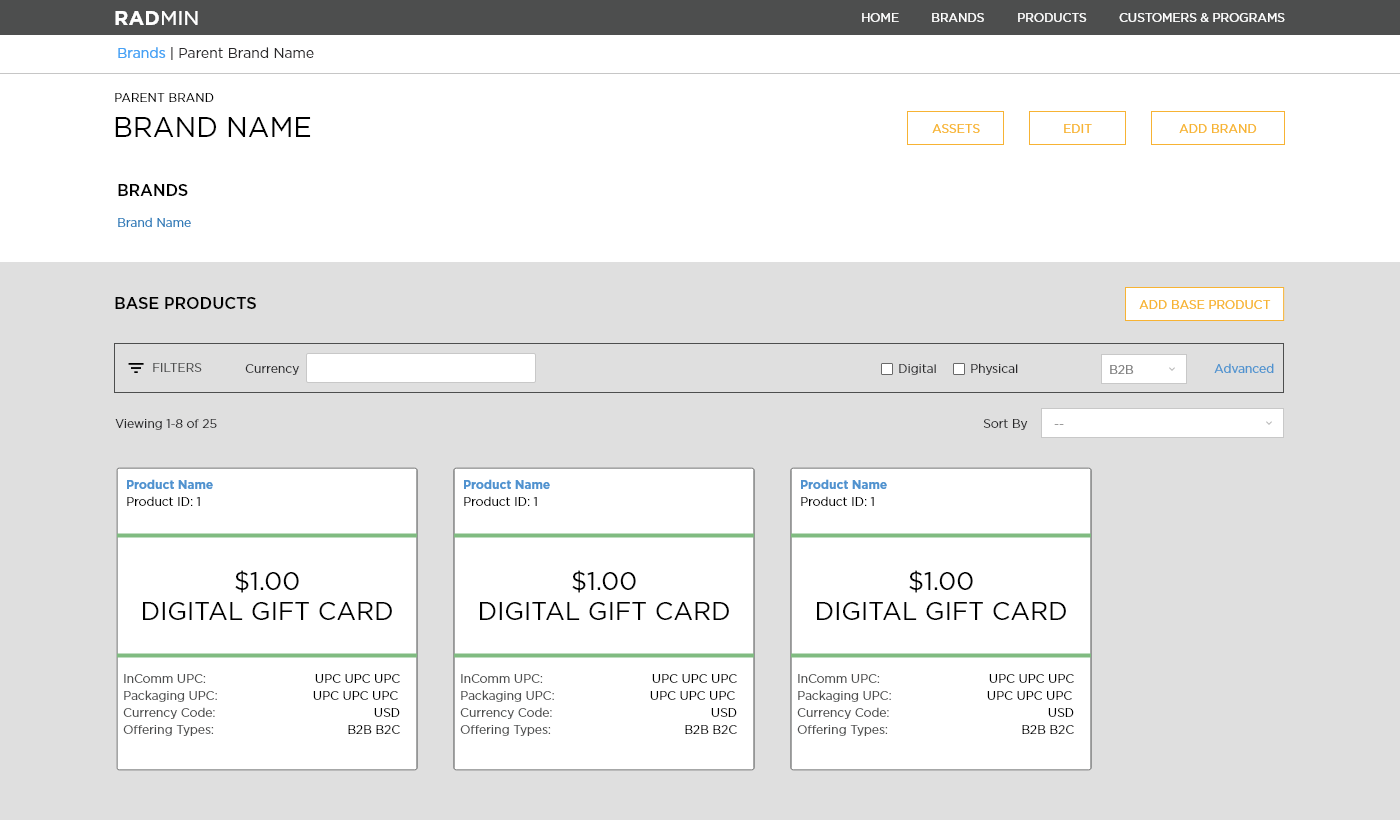Click the Add Base Product button

pos(1204,304)
